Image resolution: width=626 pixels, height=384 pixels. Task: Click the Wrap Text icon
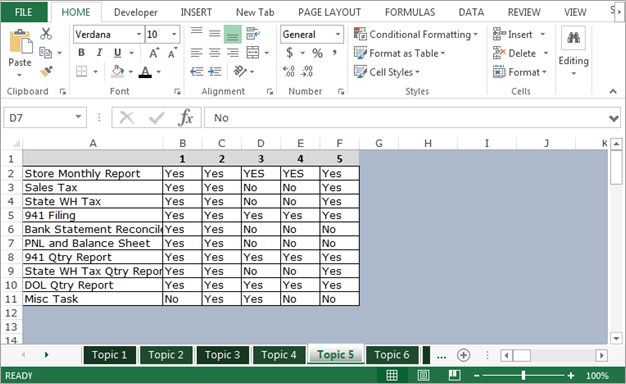pyautogui.click(x=253, y=34)
